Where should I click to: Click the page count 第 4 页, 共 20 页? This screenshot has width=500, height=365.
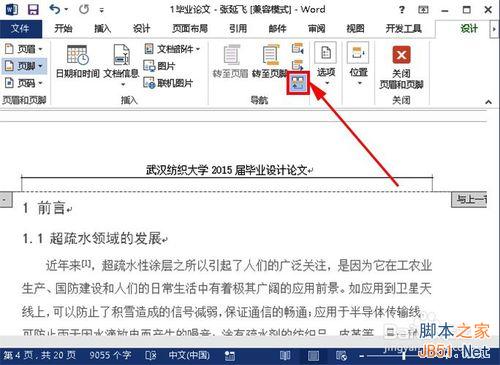(40, 355)
